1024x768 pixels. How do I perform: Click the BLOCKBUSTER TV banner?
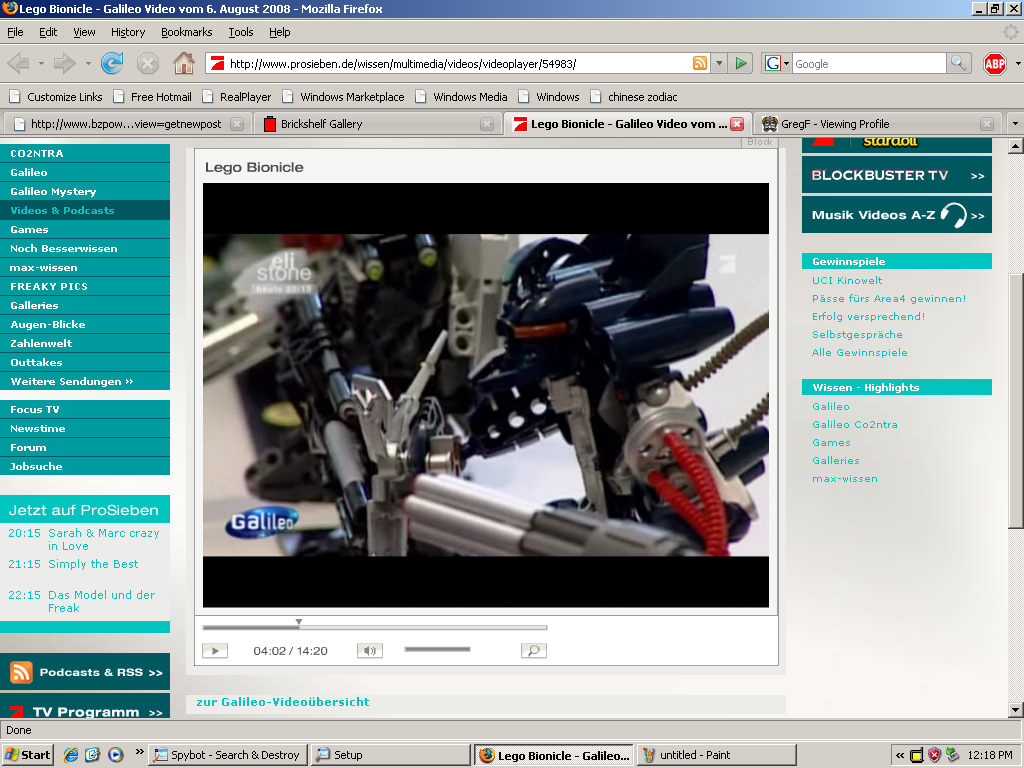click(897, 174)
